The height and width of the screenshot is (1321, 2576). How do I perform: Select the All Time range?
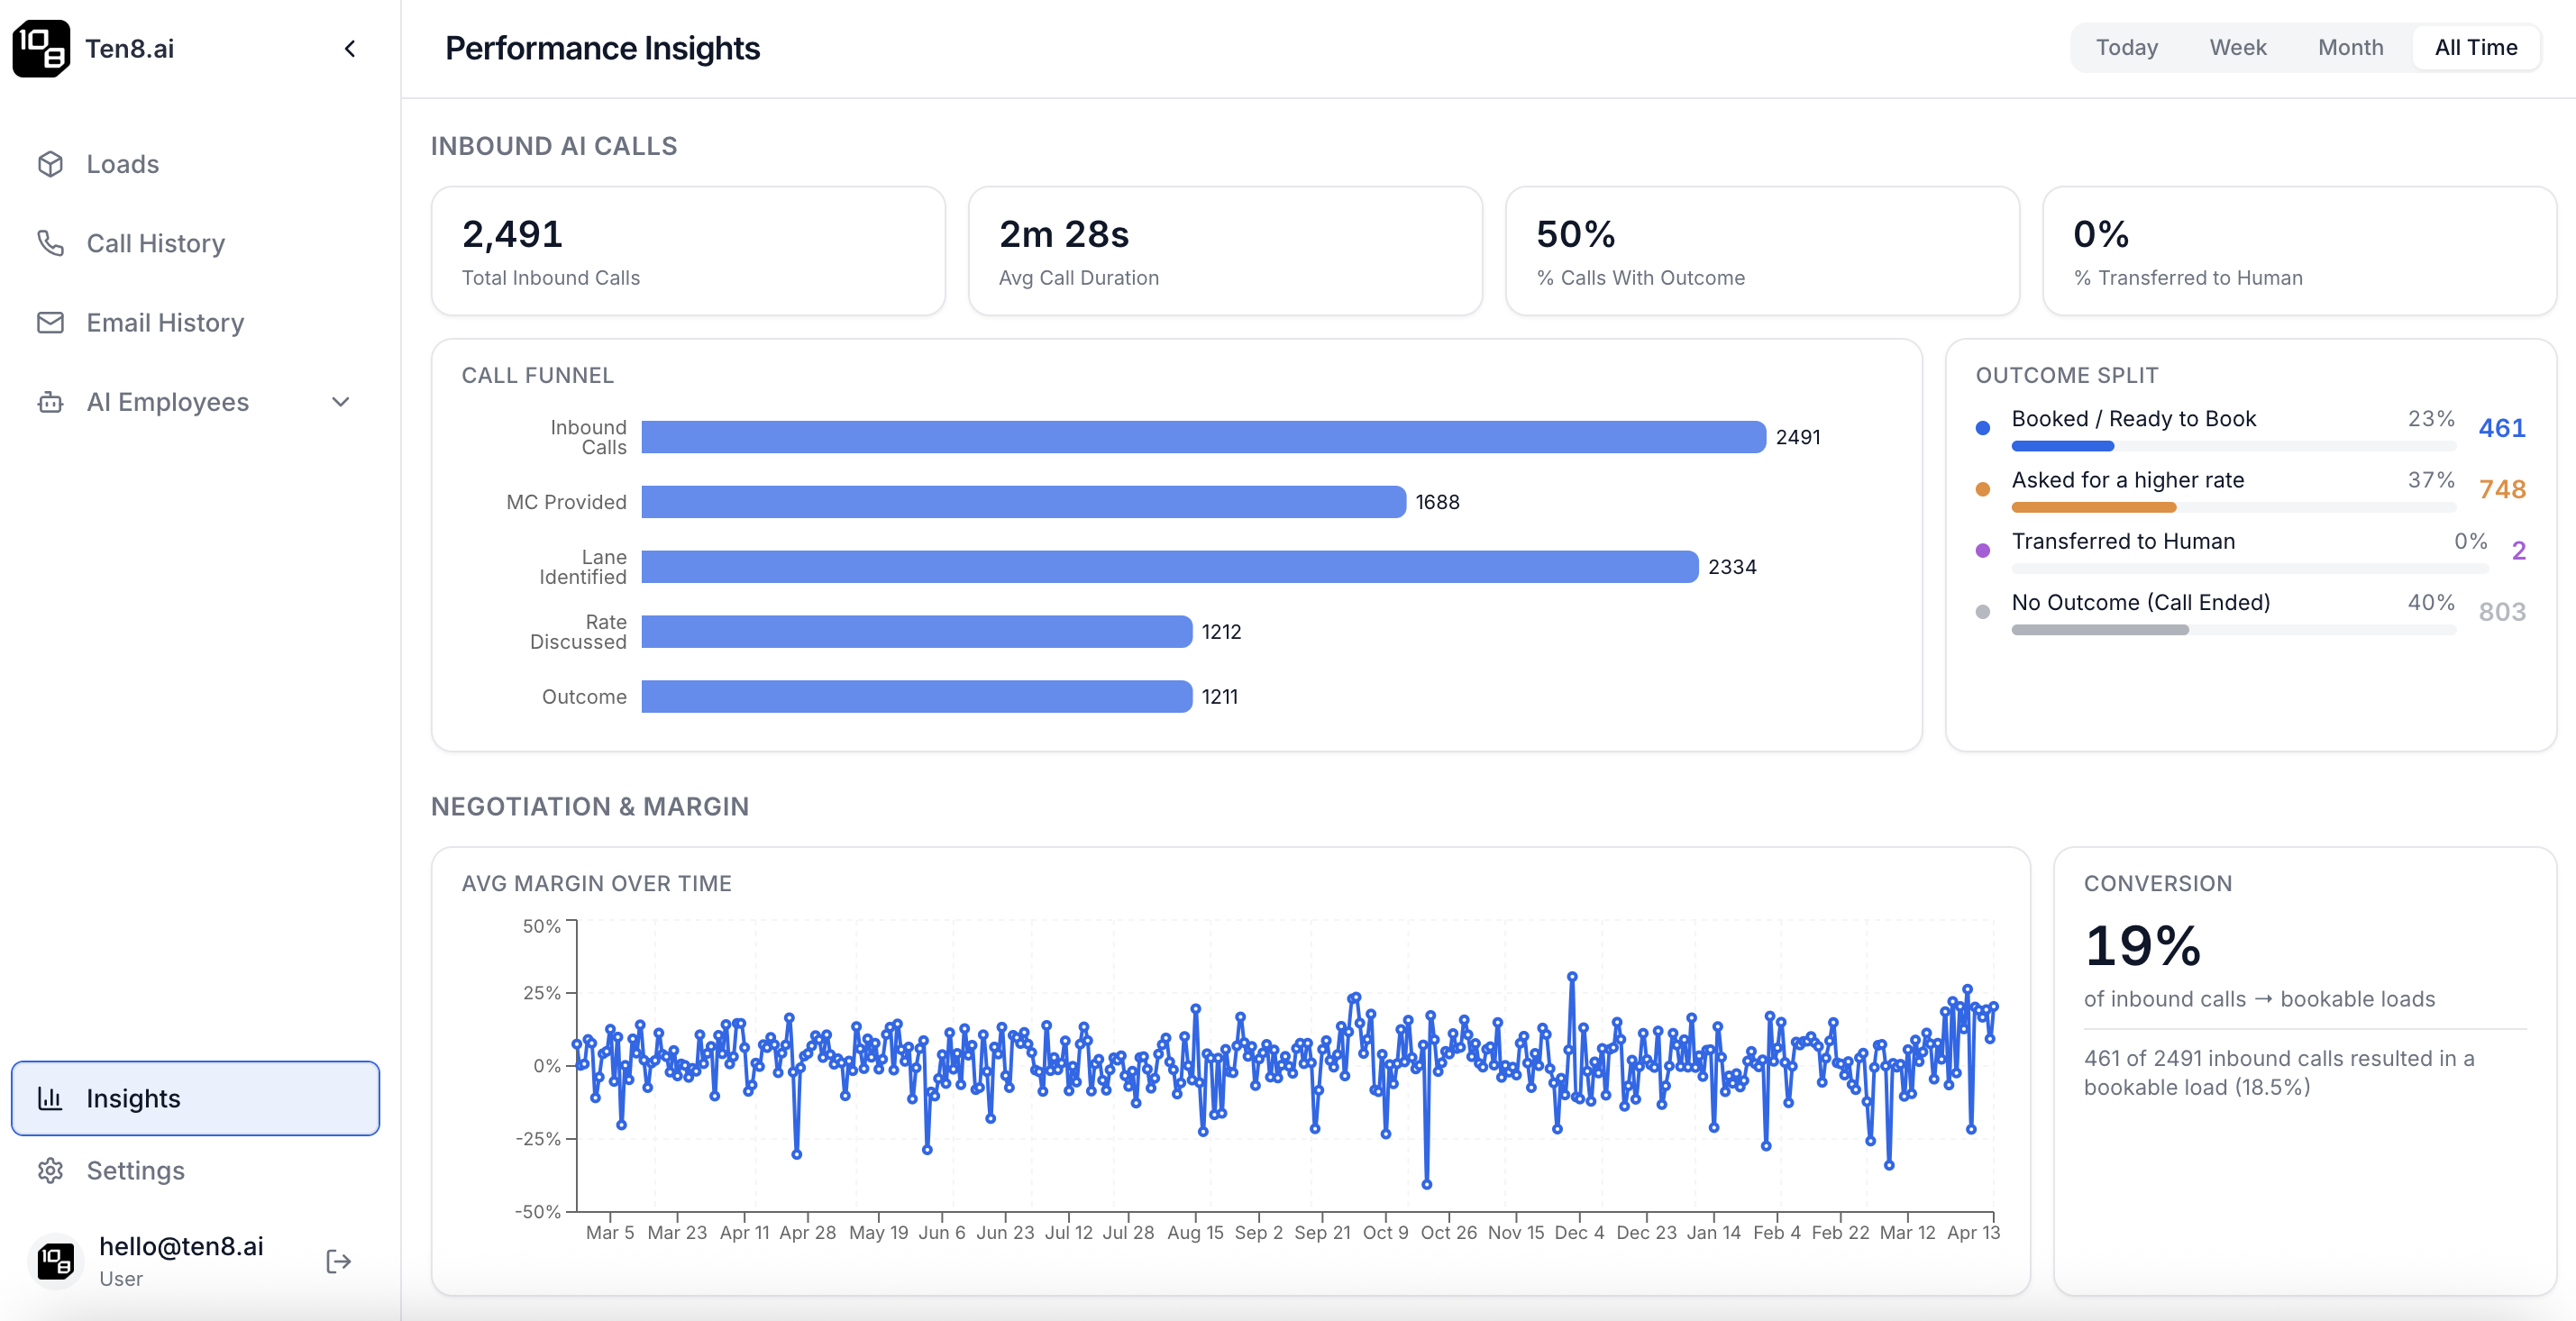click(2475, 47)
